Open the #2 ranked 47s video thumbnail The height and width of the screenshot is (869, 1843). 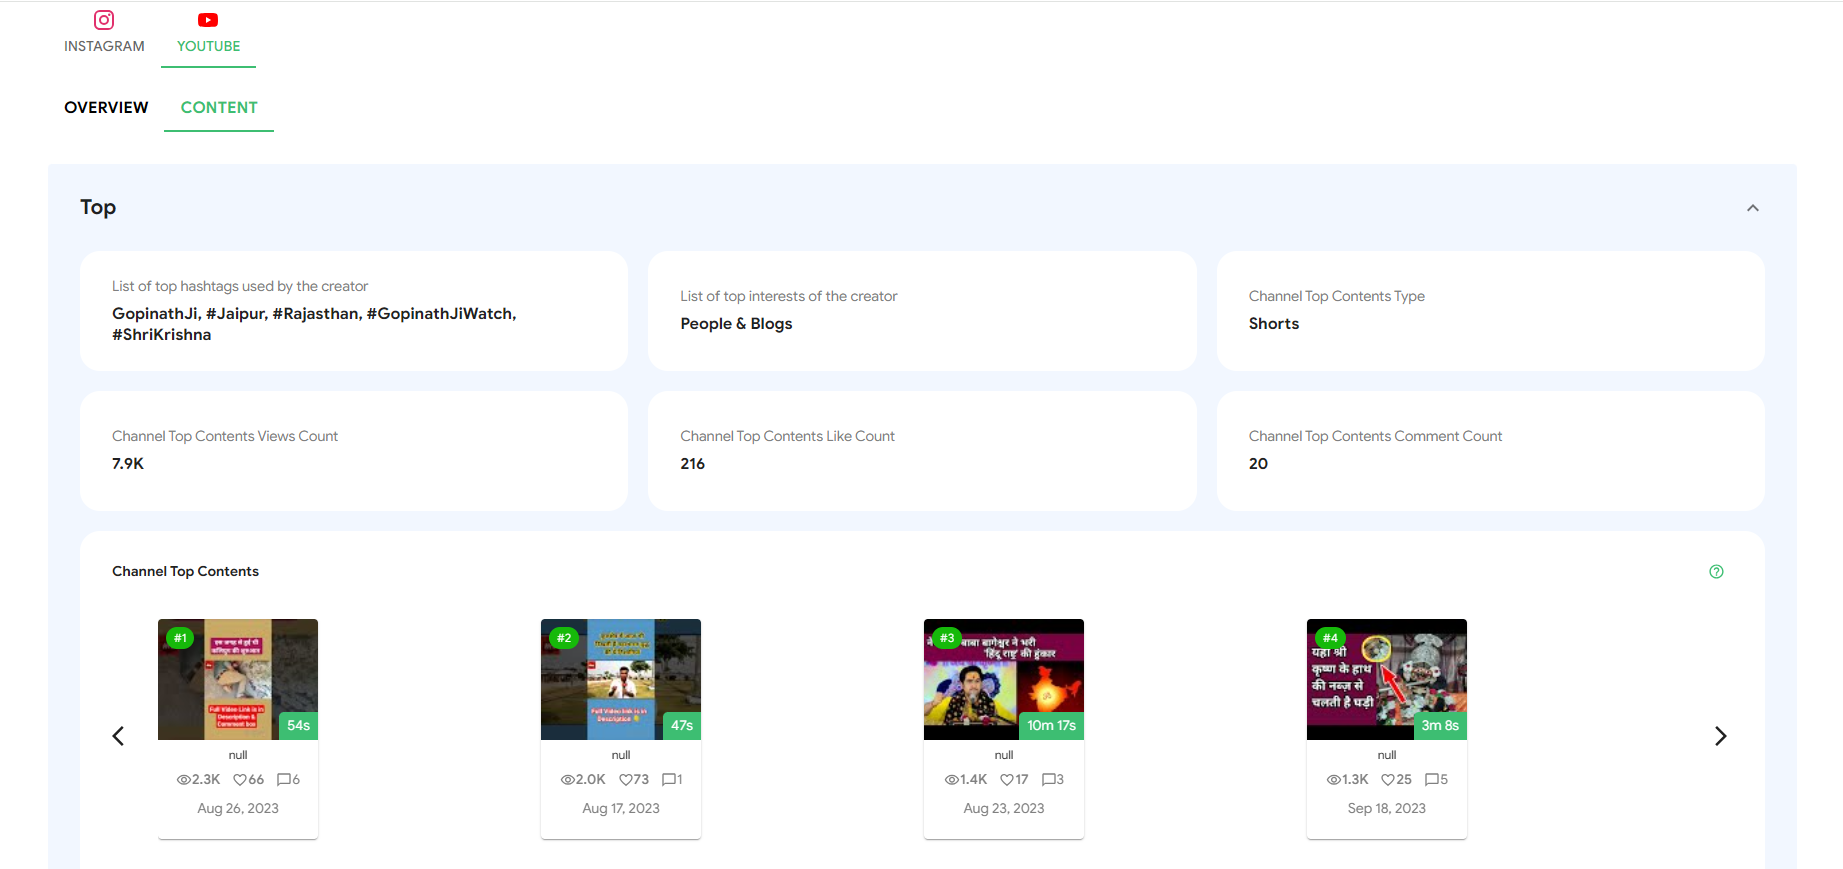621,679
